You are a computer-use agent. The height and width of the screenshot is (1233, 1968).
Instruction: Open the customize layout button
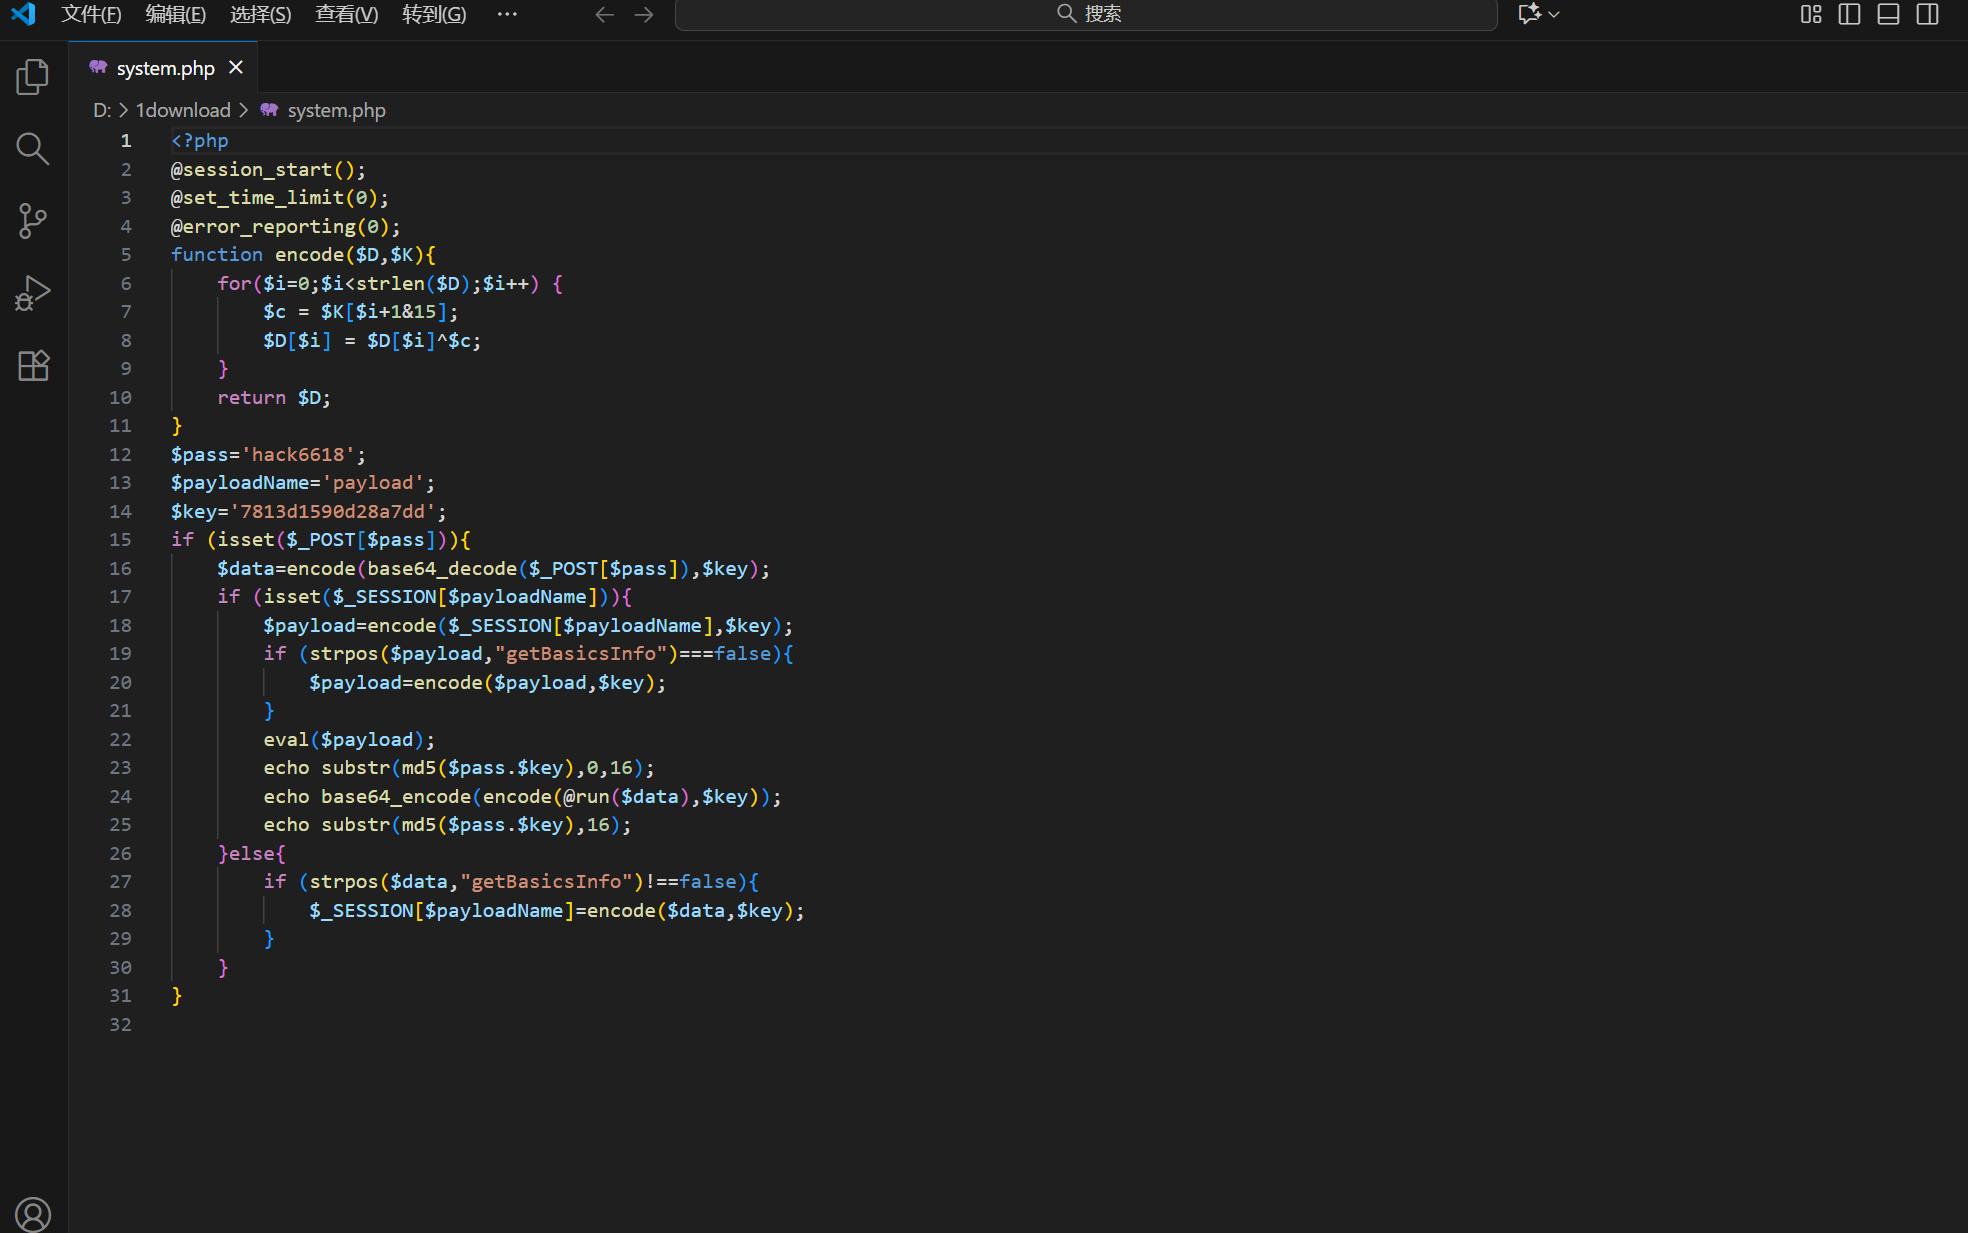point(1810,14)
